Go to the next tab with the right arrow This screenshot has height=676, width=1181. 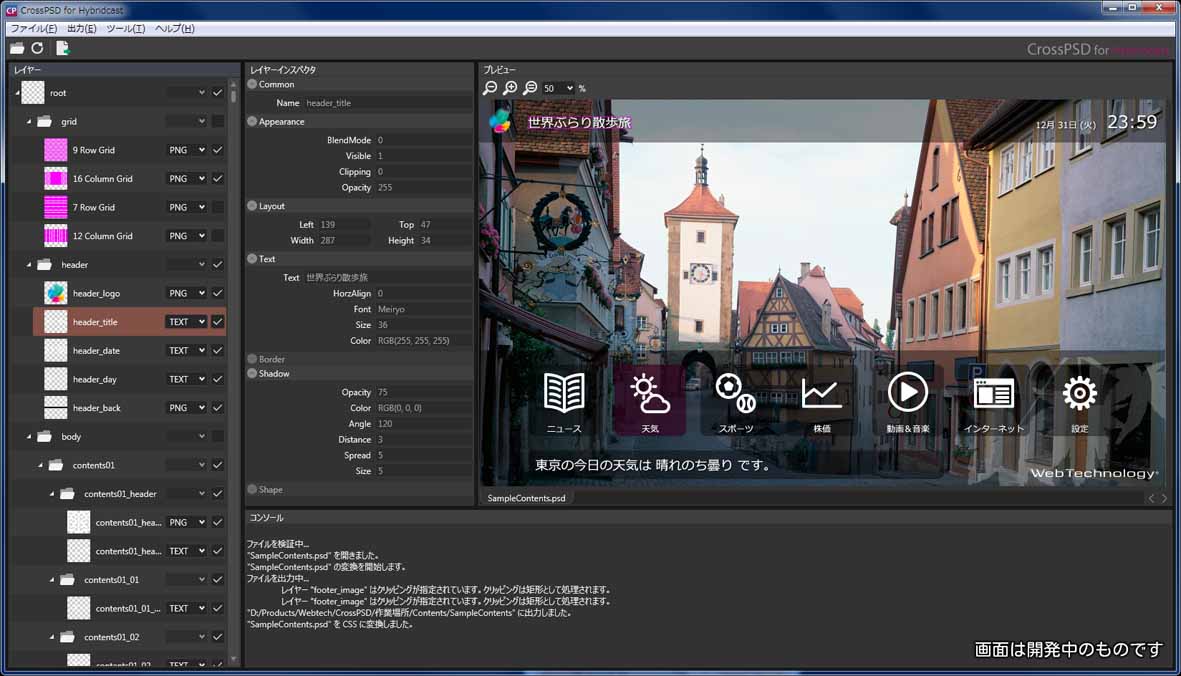click(x=1164, y=498)
